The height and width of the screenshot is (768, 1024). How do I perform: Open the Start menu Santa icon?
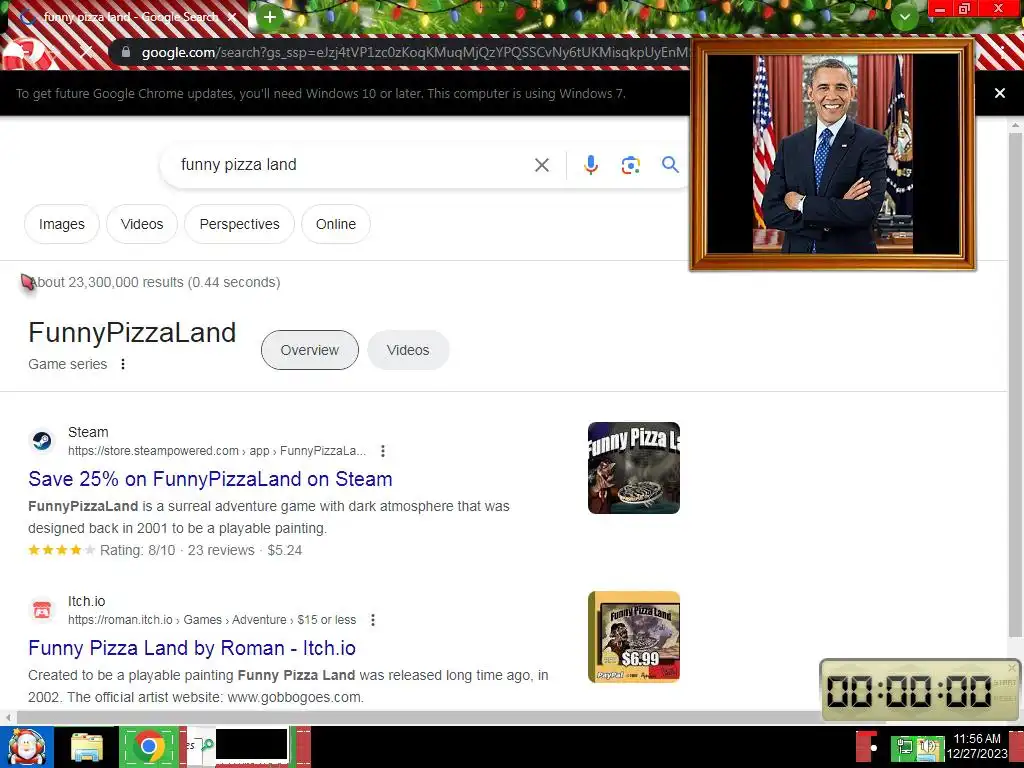26,747
